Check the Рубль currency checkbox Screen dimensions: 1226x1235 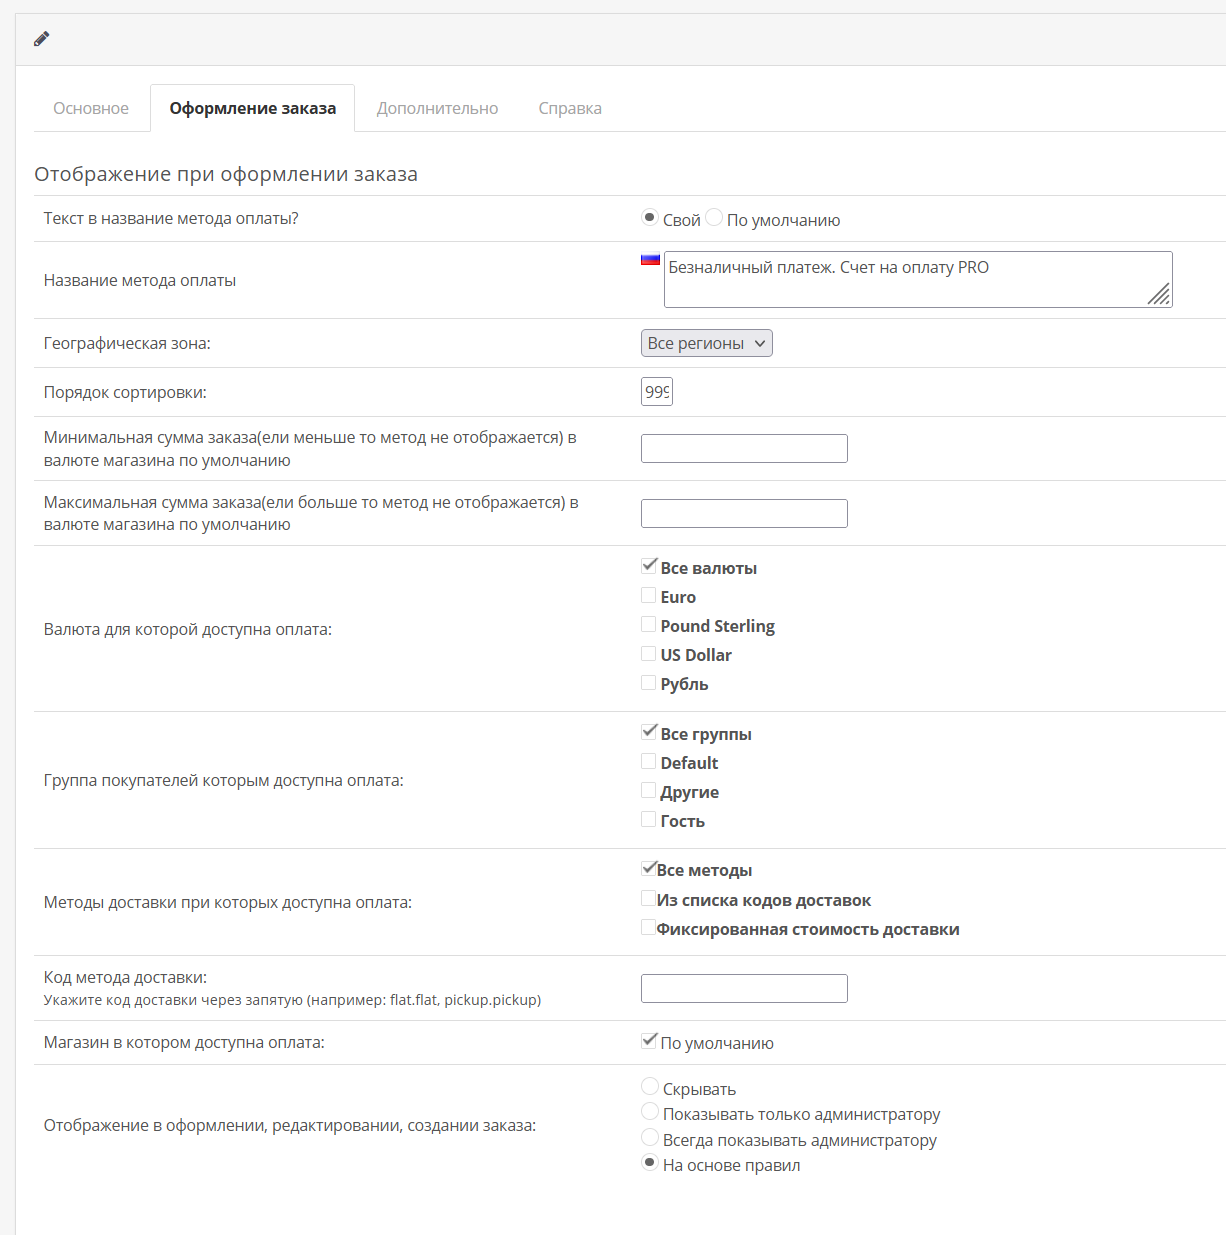click(x=649, y=682)
